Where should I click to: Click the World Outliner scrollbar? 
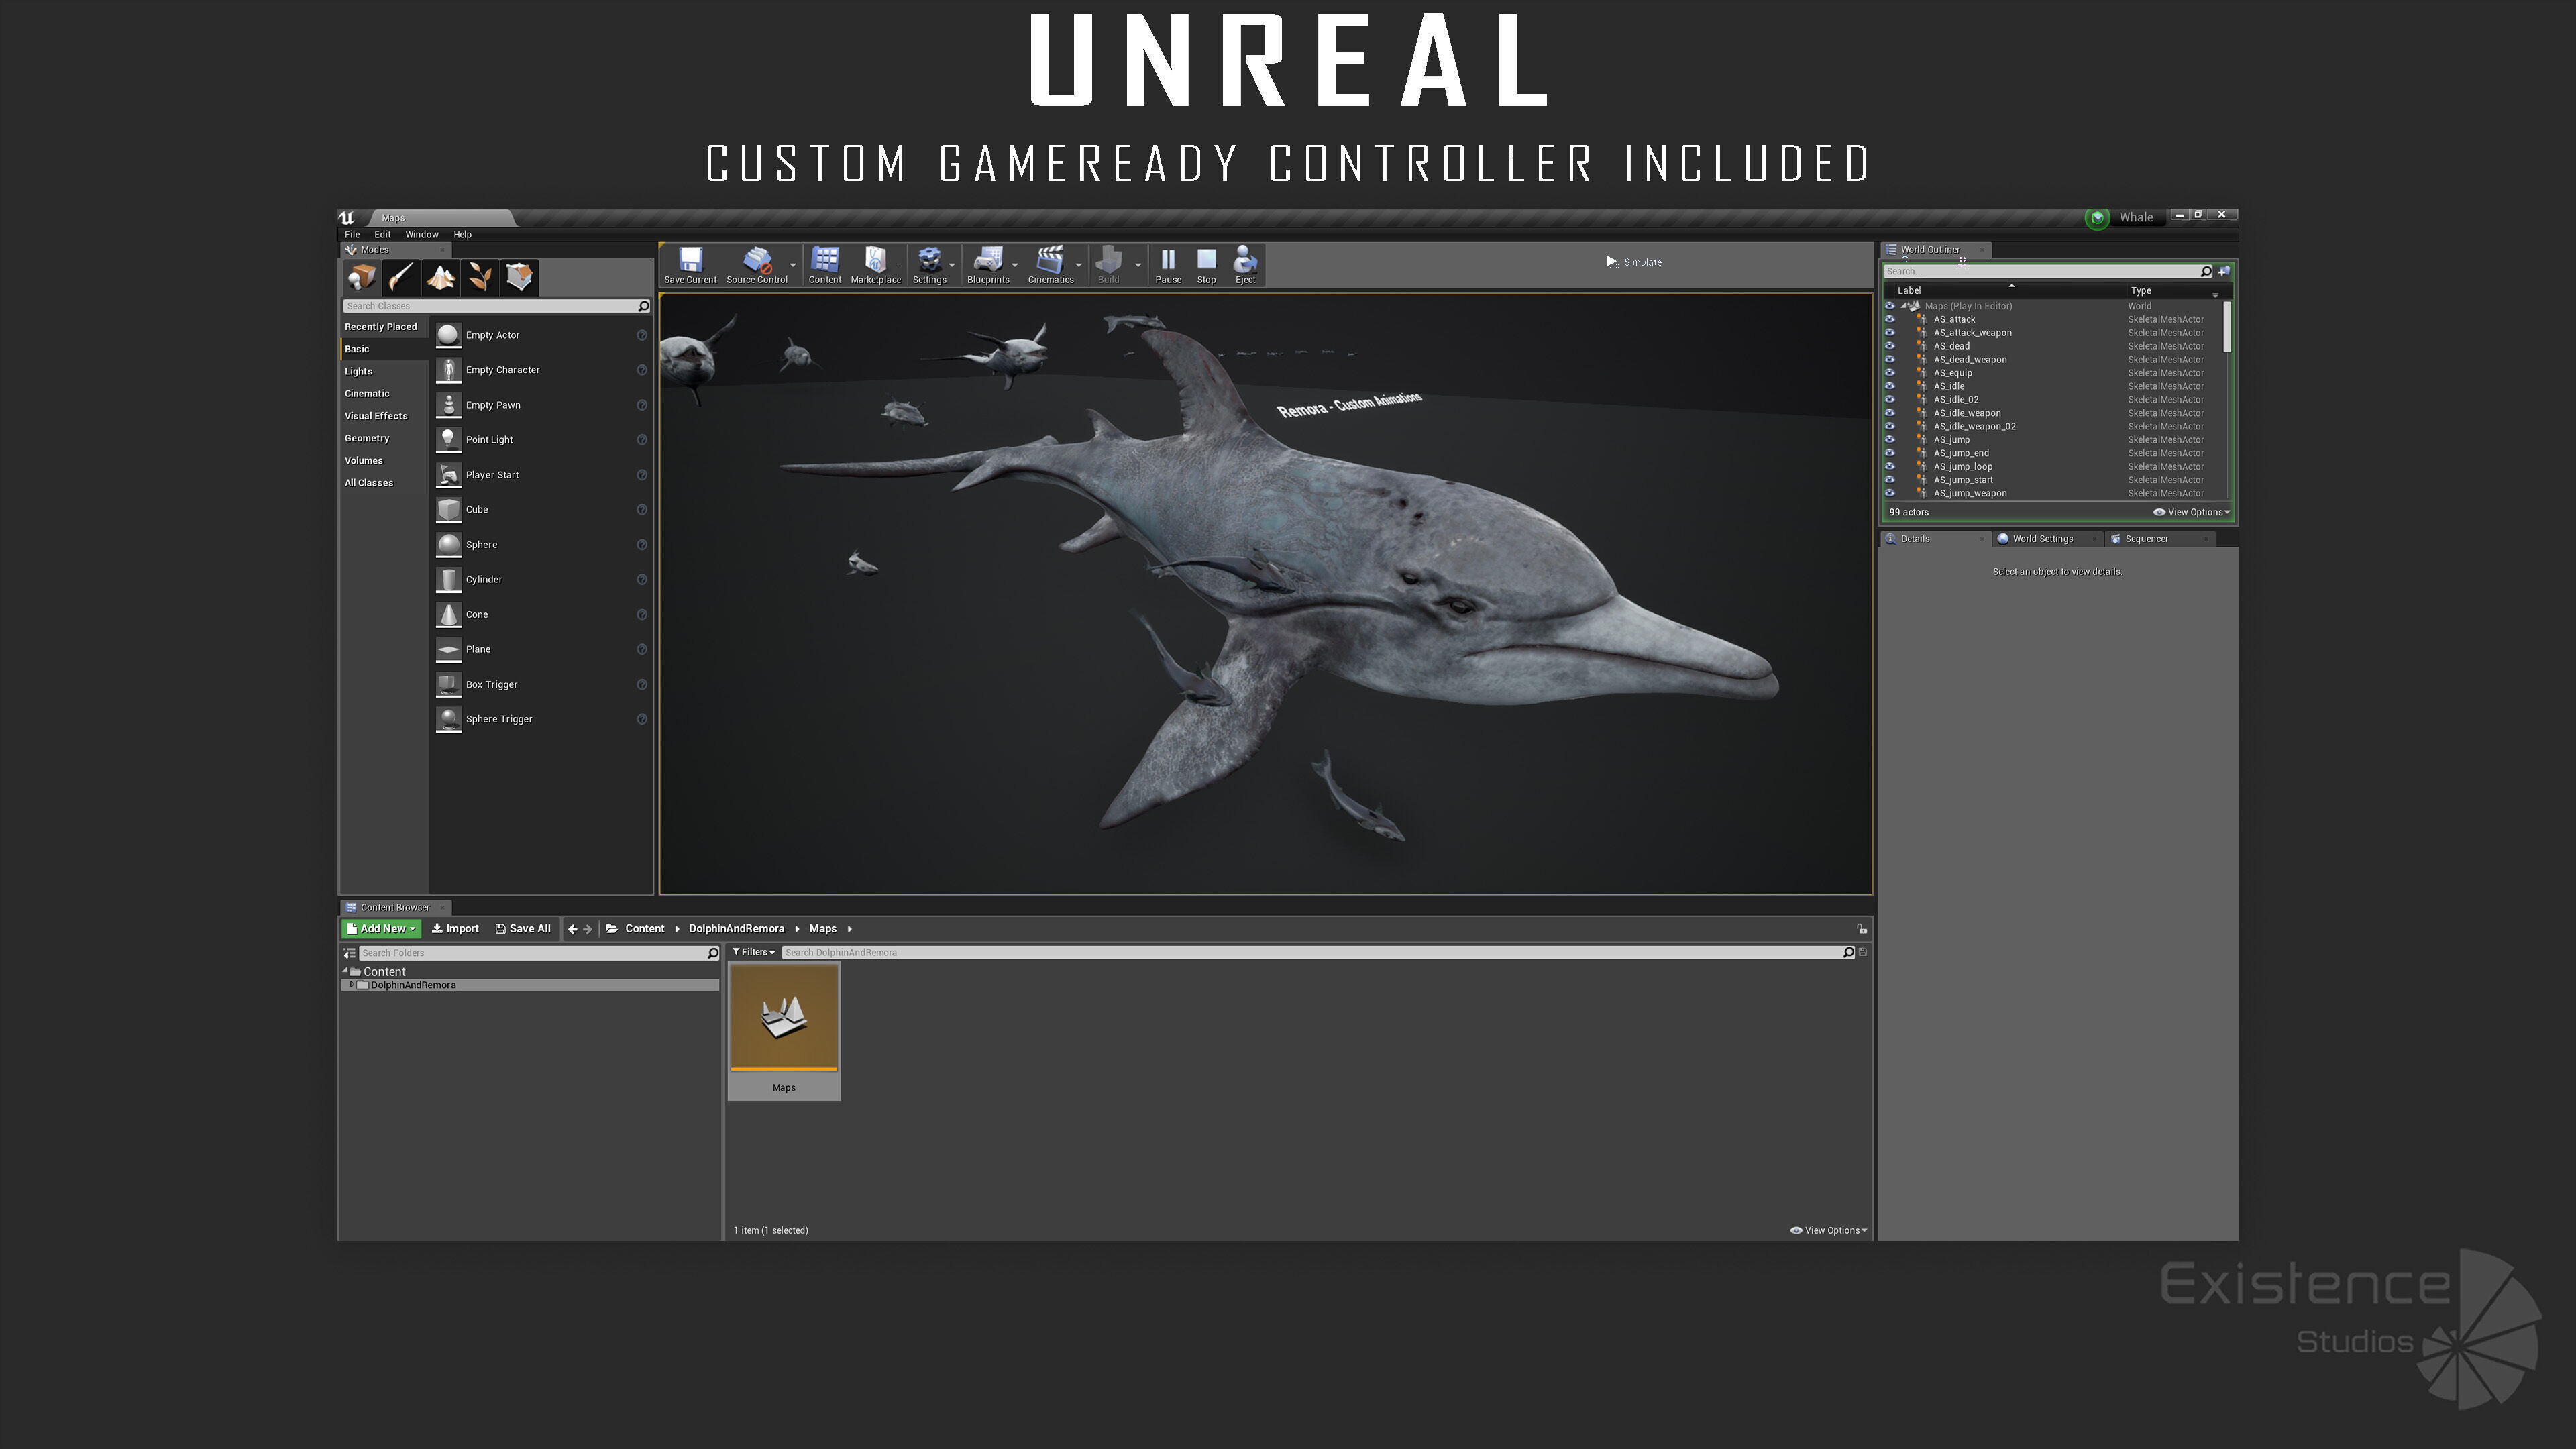(2227, 326)
